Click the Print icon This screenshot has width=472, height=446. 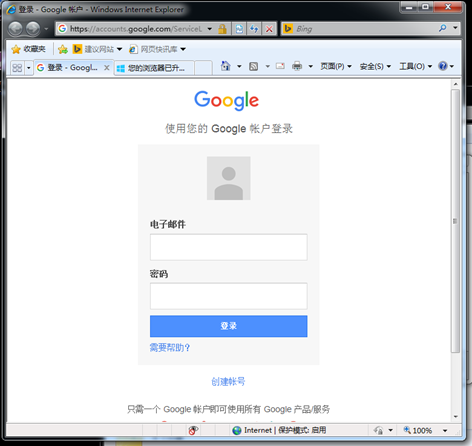pyautogui.click(x=297, y=66)
